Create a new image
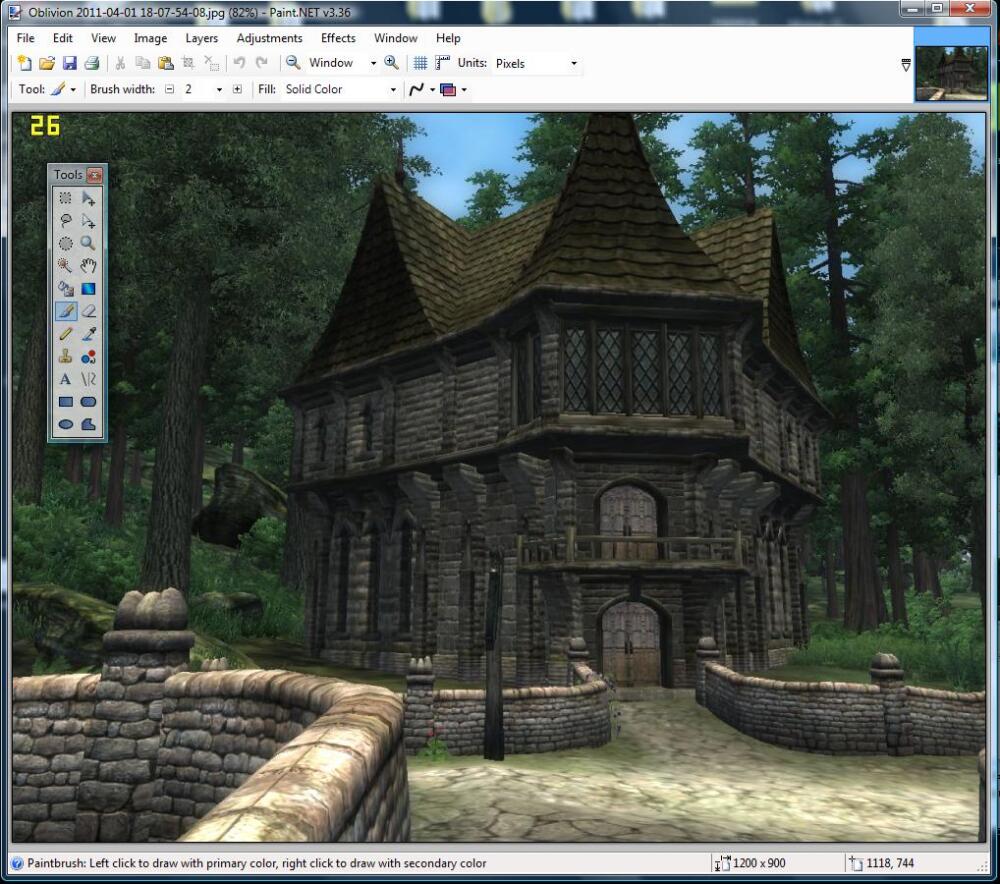The height and width of the screenshot is (884, 1000). [x=24, y=63]
